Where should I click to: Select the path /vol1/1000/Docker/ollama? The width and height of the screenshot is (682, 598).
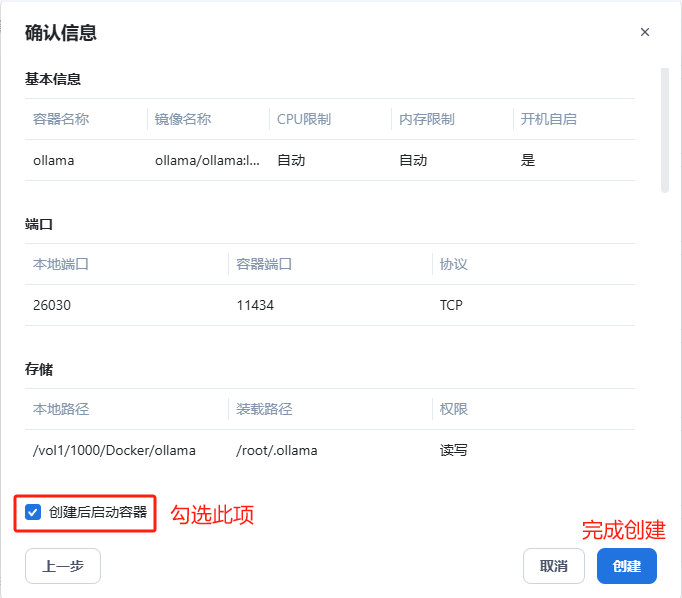pos(114,450)
